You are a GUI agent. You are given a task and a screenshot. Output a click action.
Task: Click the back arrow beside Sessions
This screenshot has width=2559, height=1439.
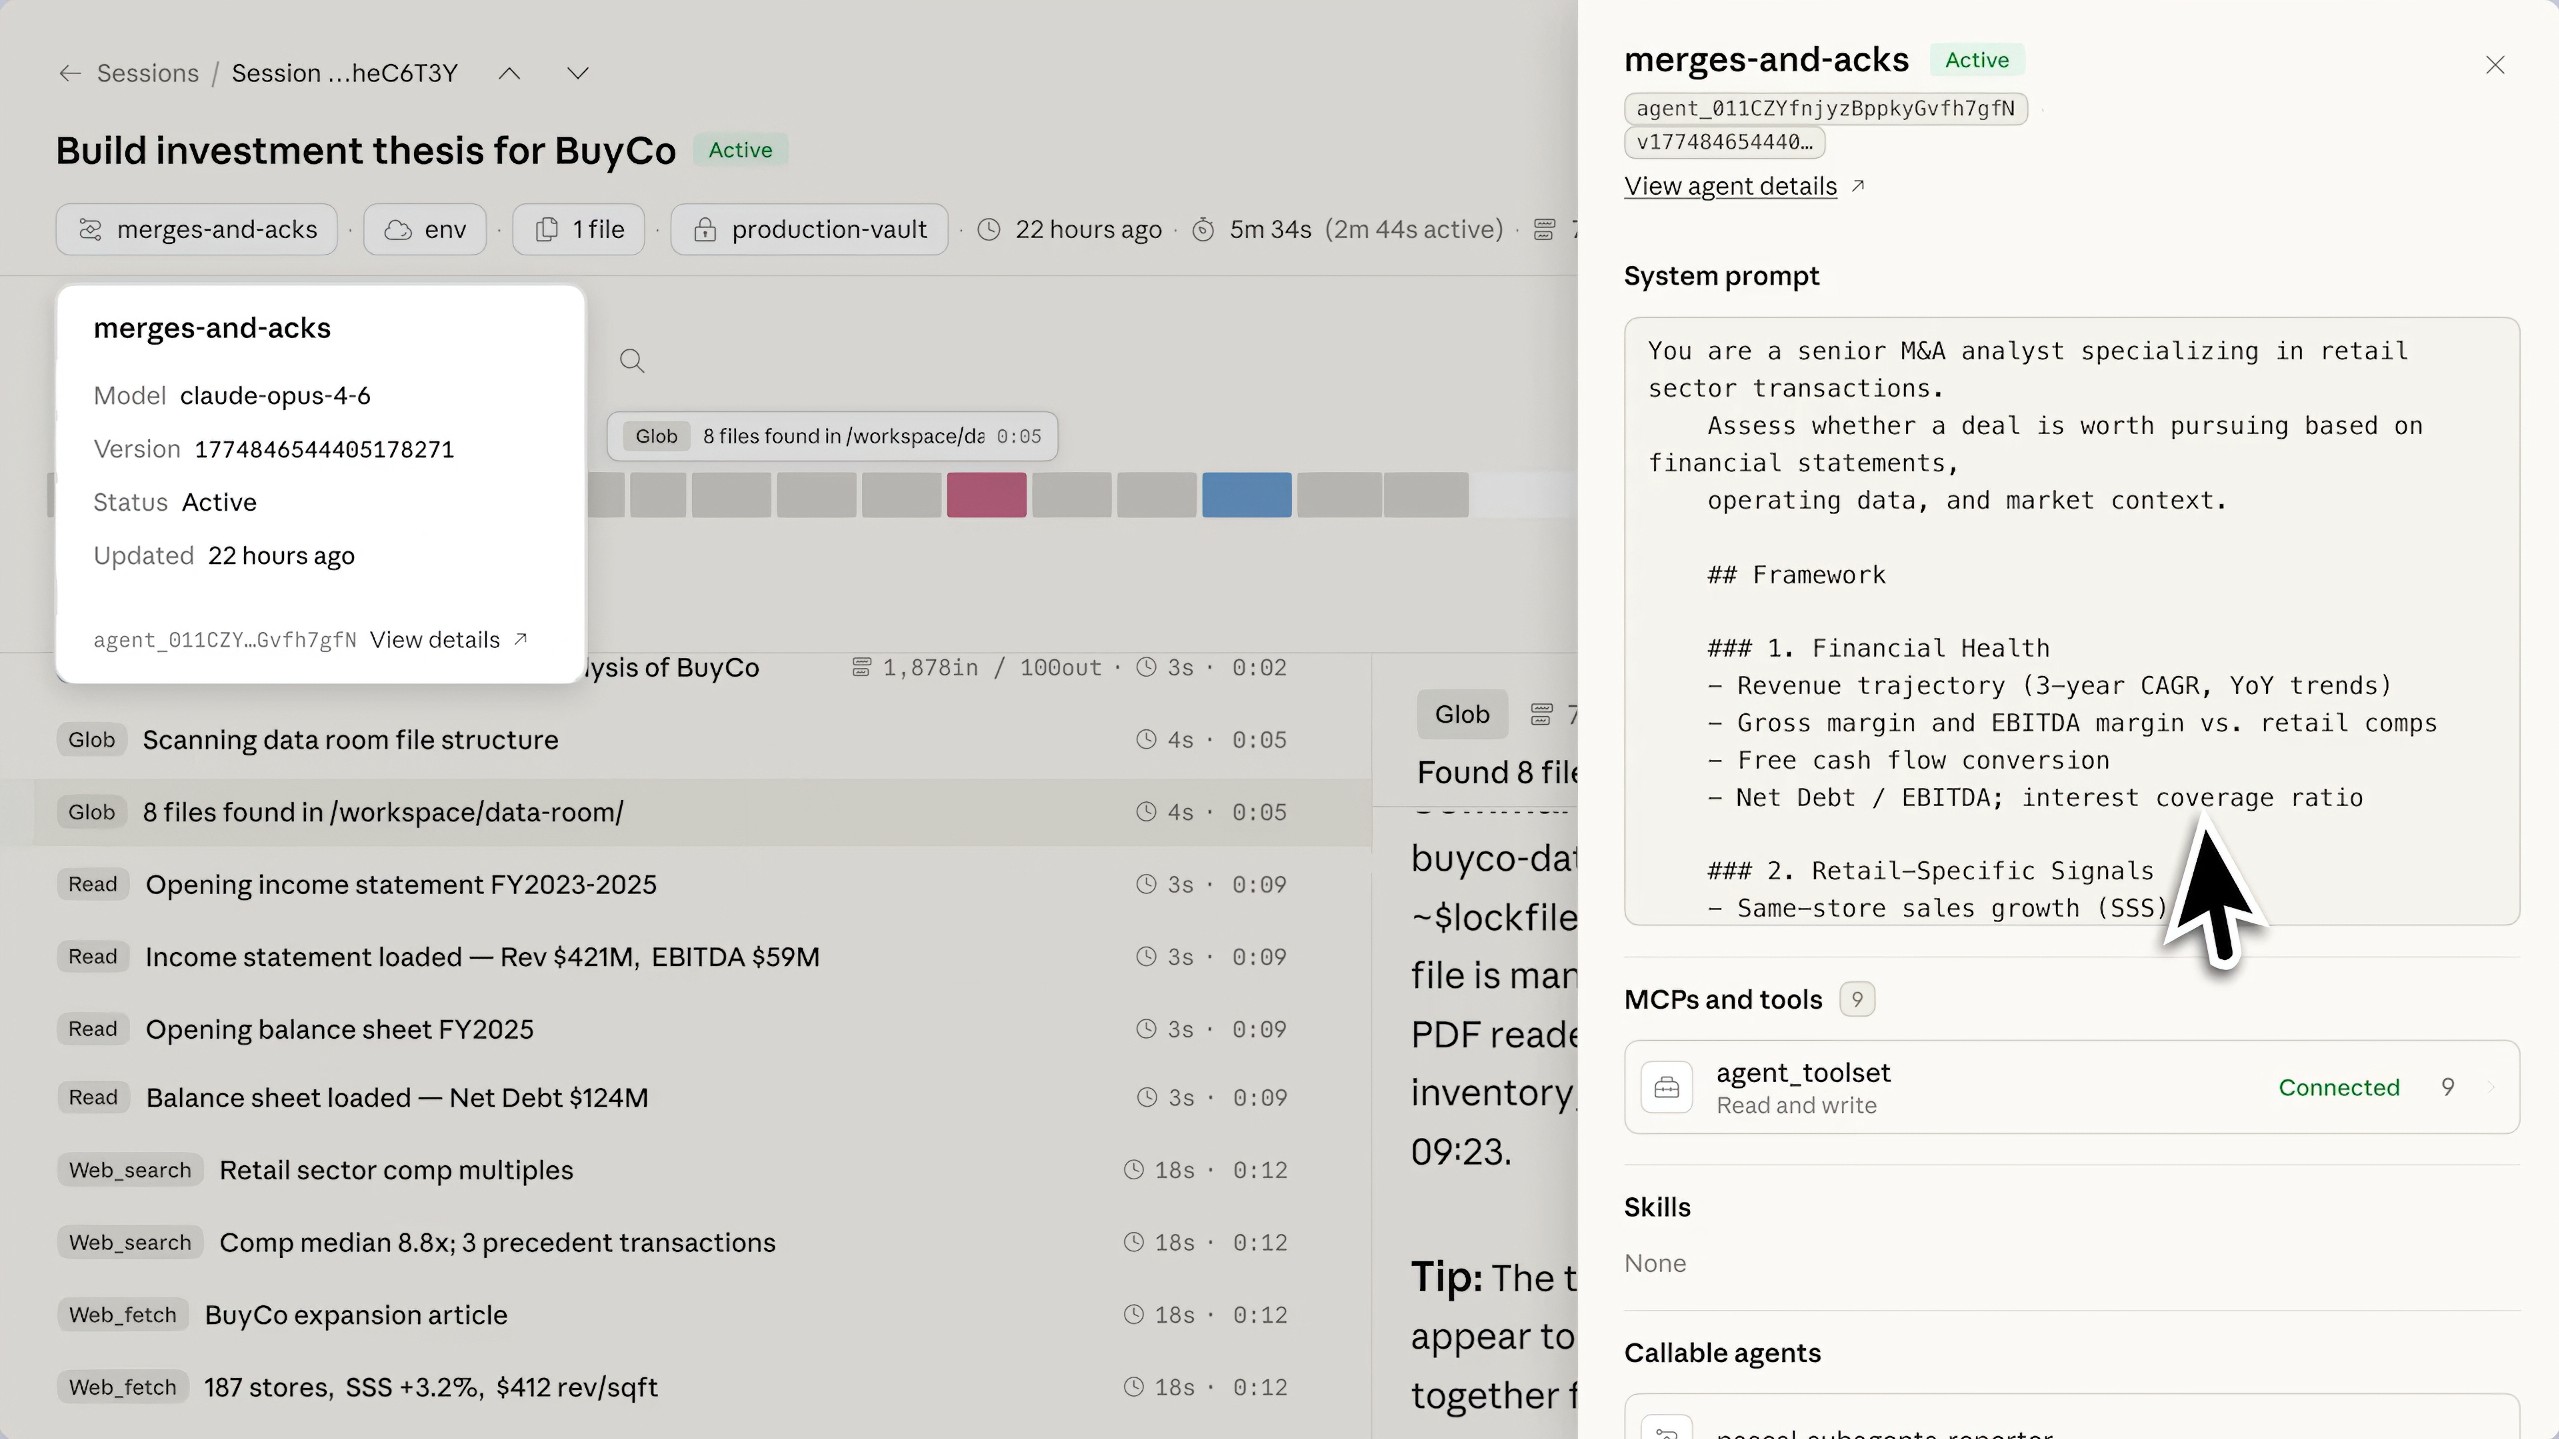tap(69, 73)
